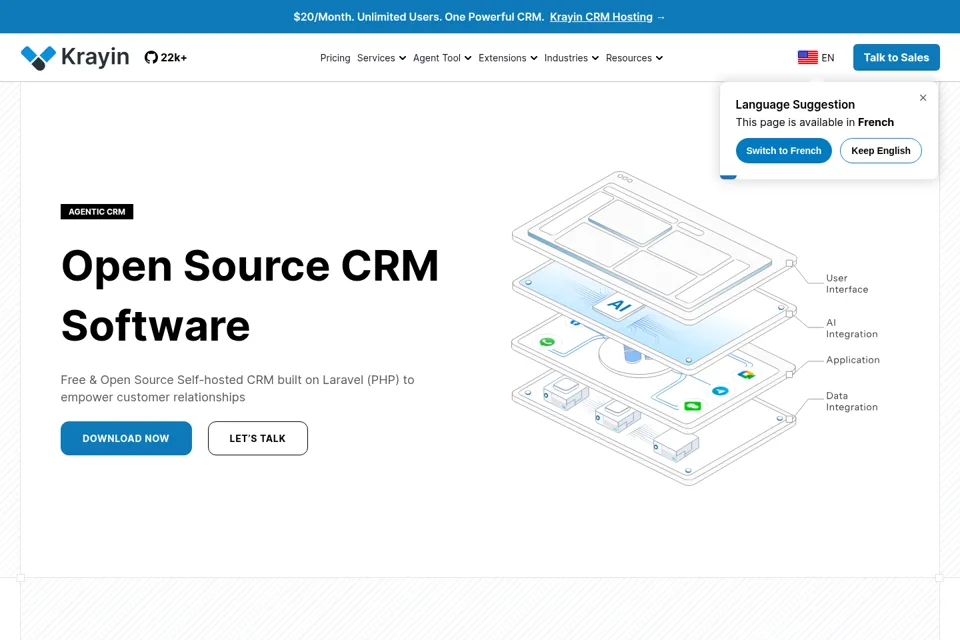Click the Krayin wordmark text
The height and width of the screenshot is (640, 960).
pyautogui.click(x=95, y=57)
